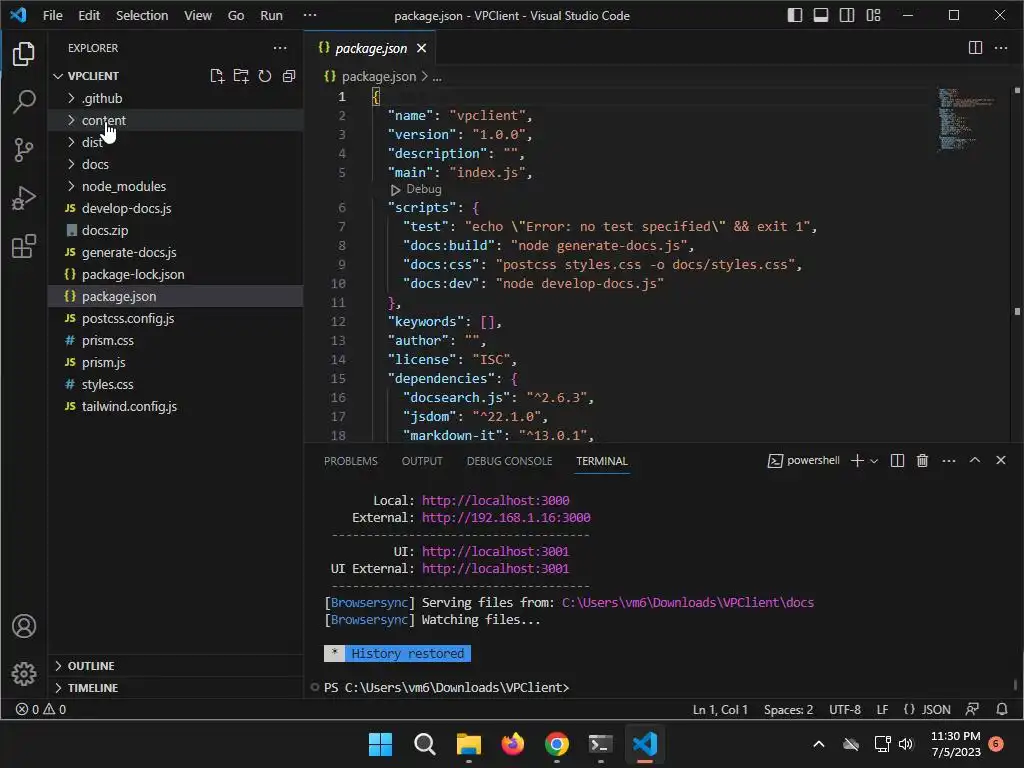Create a new terminal with plus icon
The width and height of the screenshot is (1024, 768).
pos(857,460)
